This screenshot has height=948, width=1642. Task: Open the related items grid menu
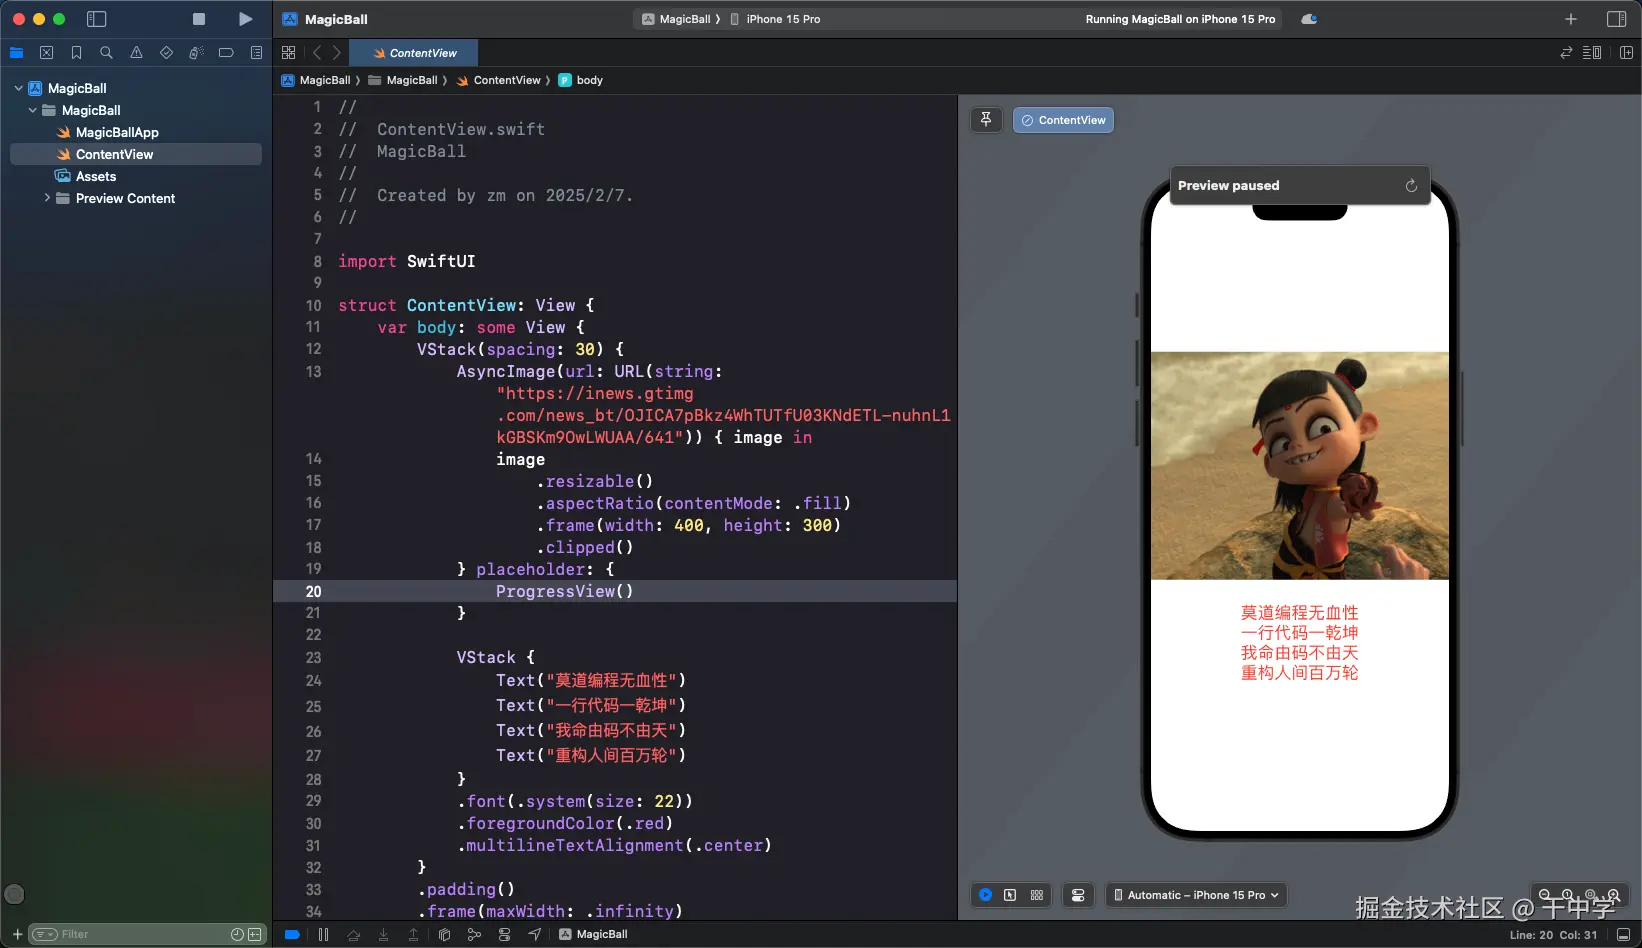(x=289, y=53)
